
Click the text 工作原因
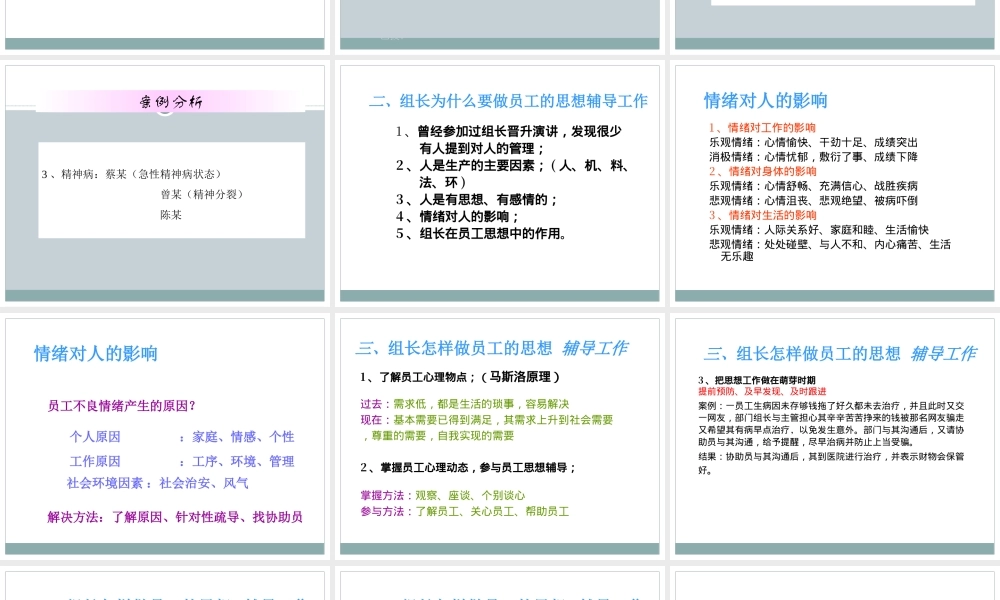(x=95, y=461)
